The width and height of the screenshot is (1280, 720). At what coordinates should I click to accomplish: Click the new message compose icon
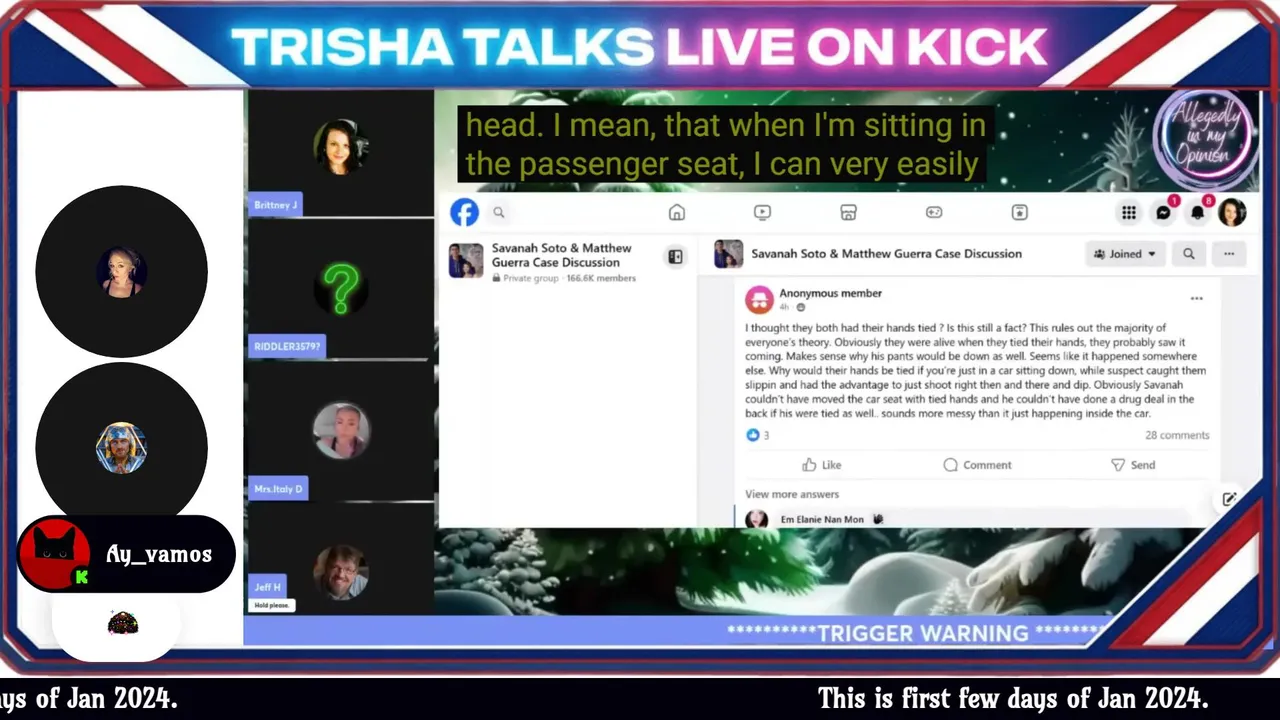[x=1229, y=499]
